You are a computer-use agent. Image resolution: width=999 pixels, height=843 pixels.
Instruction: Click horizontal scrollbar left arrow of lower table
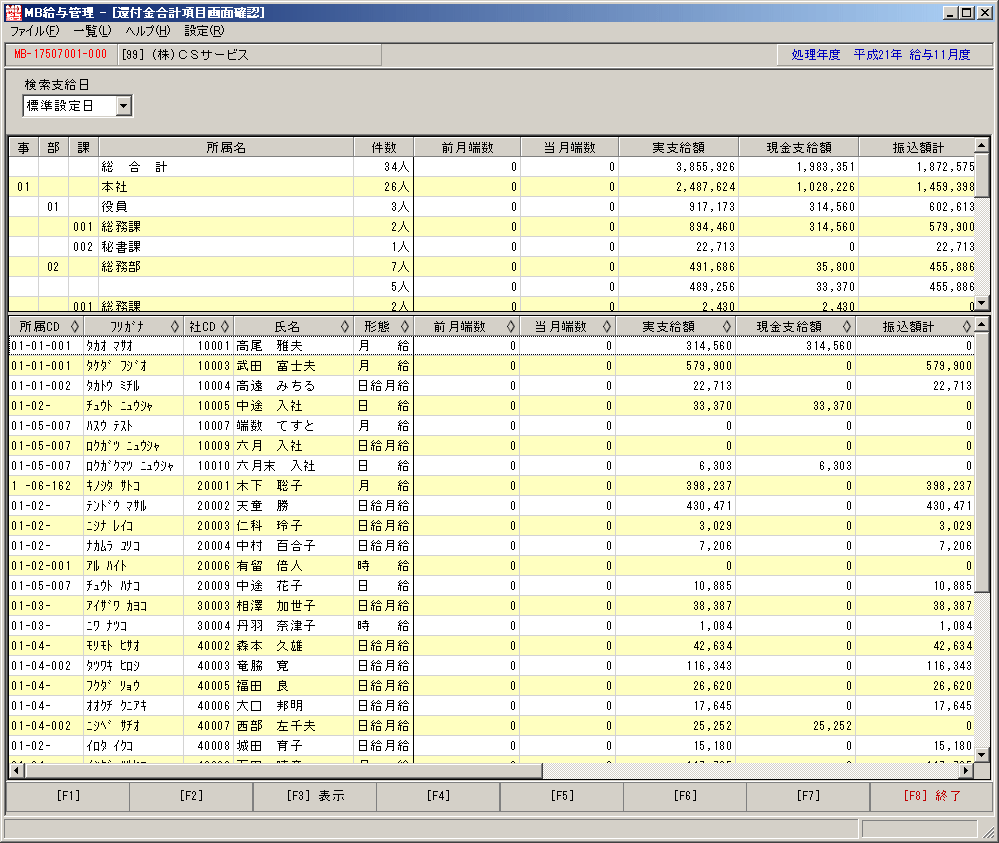pyautogui.click(x=17, y=771)
